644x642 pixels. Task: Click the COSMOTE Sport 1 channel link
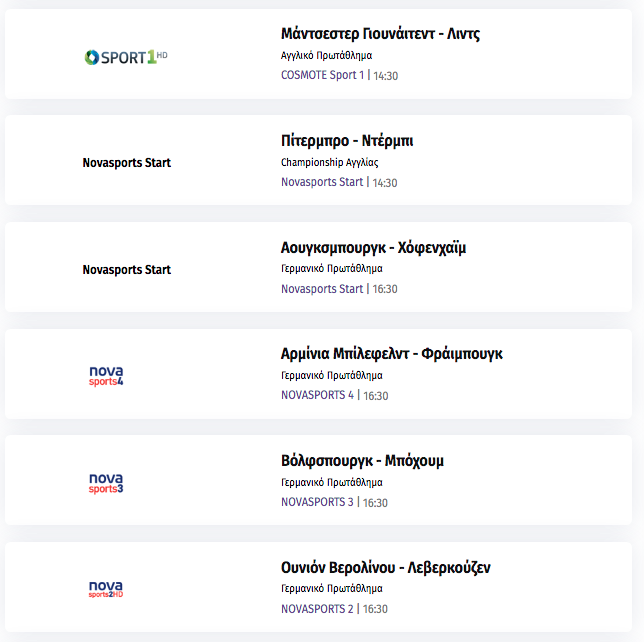click(322, 75)
